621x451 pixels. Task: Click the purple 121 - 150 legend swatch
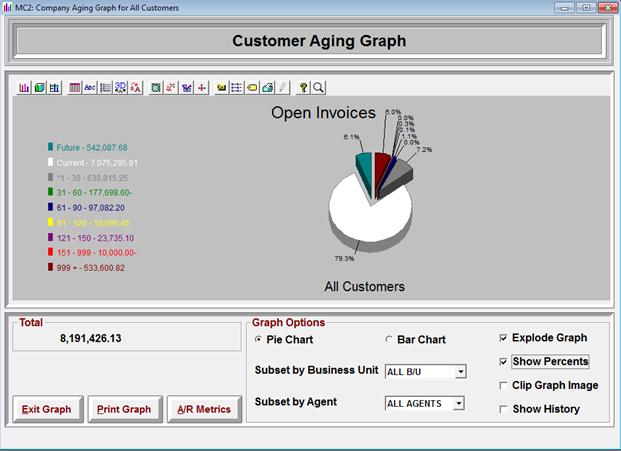coord(50,237)
